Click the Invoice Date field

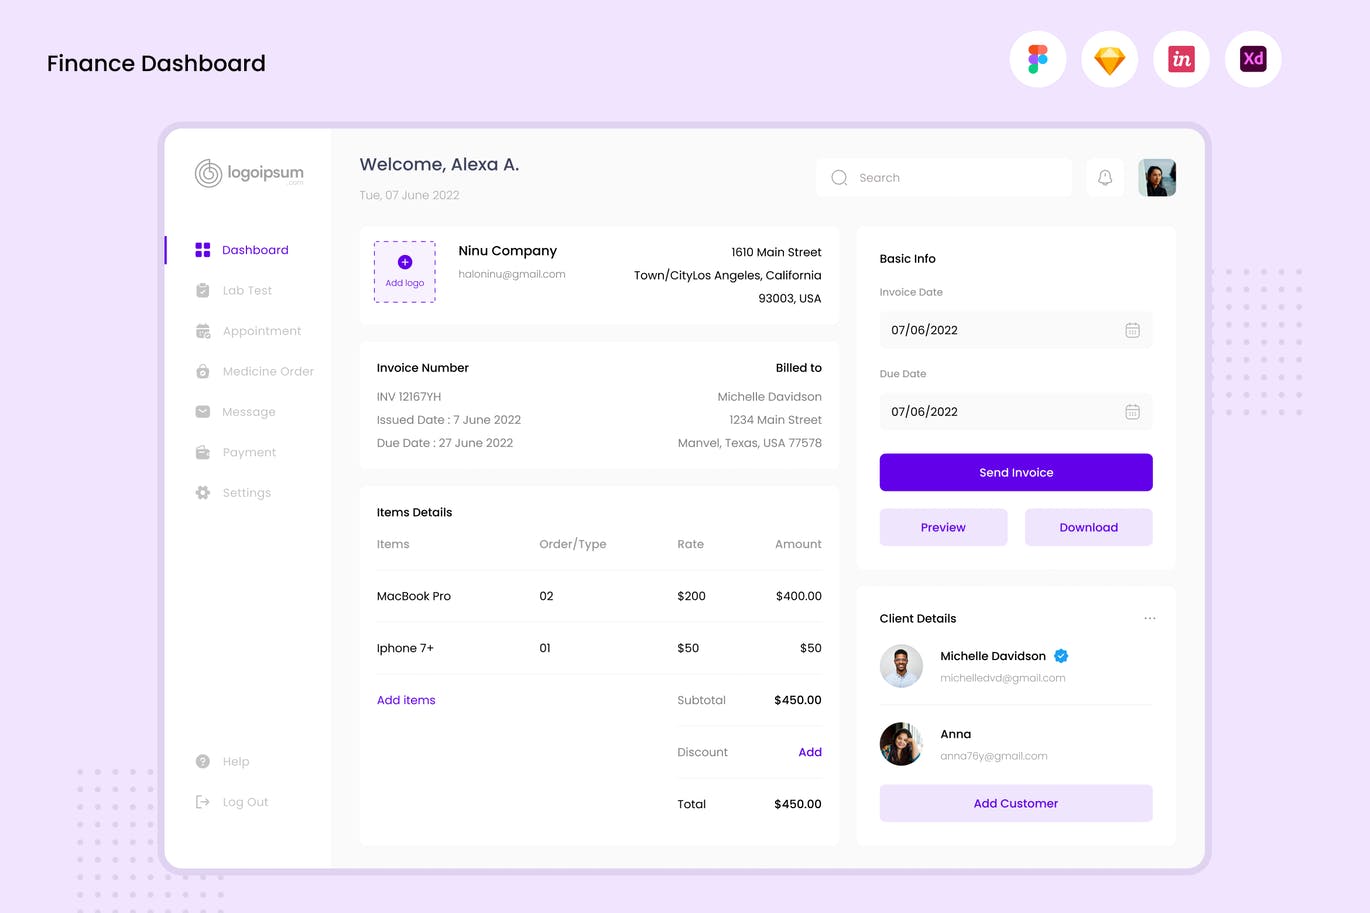coord(1016,330)
